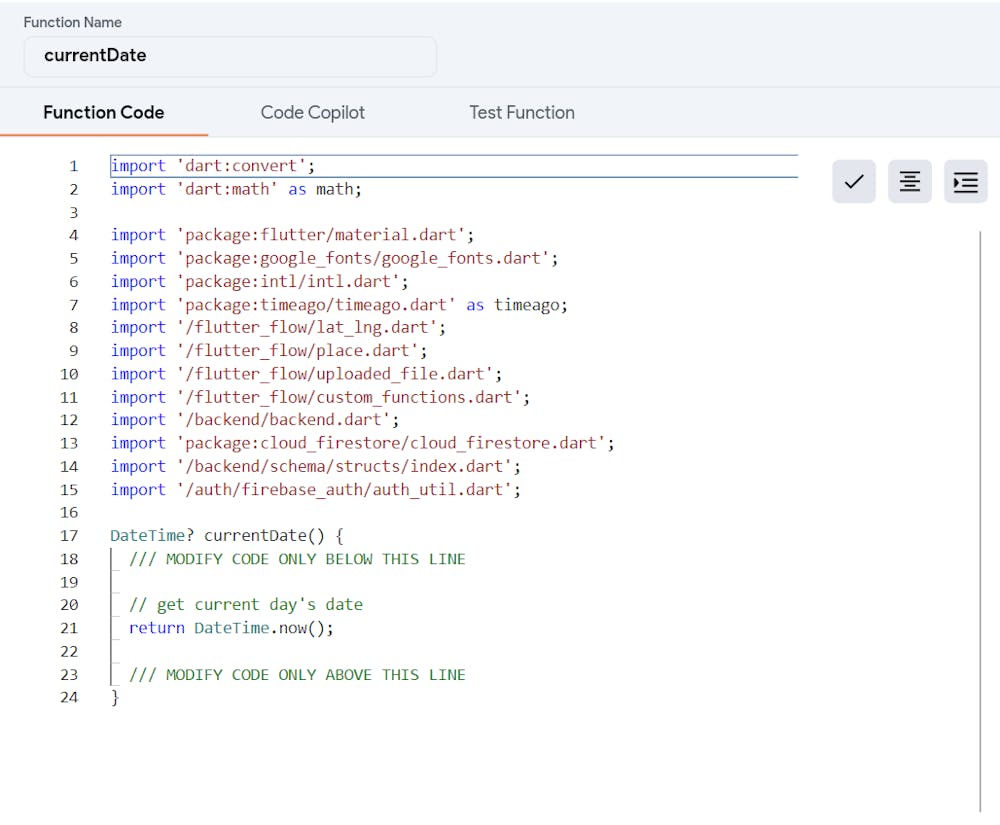Click line number 17 in the gutter
The width and height of the screenshot is (1000, 825).
[x=69, y=536]
